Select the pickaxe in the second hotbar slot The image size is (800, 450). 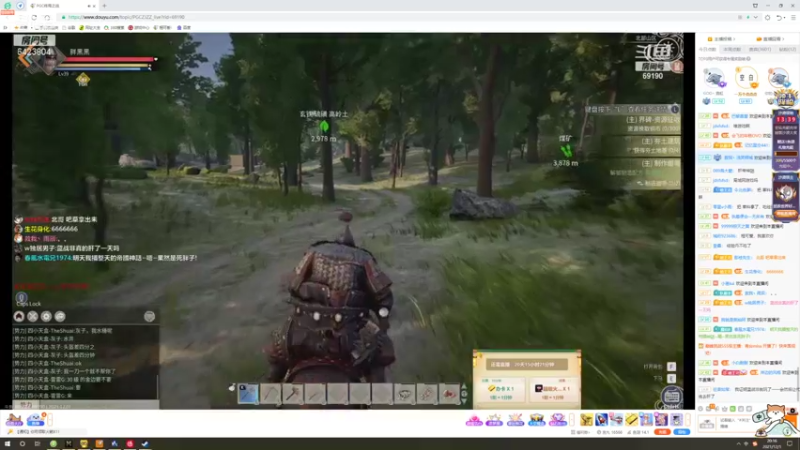(270, 393)
